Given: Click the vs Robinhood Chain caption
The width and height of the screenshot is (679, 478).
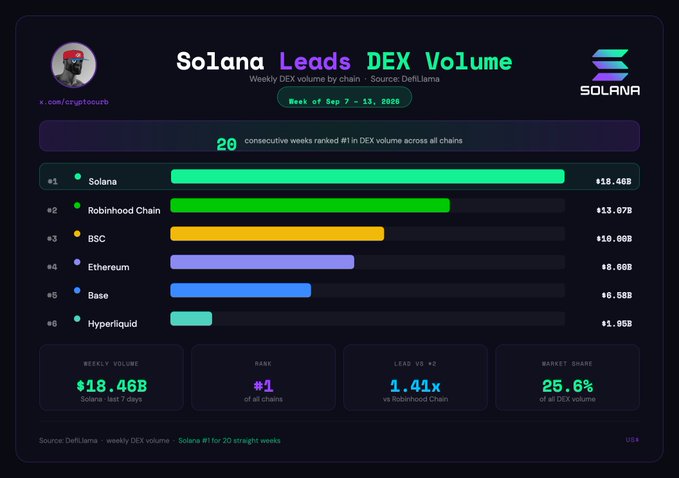Looking at the screenshot, I should click(415, 399).
